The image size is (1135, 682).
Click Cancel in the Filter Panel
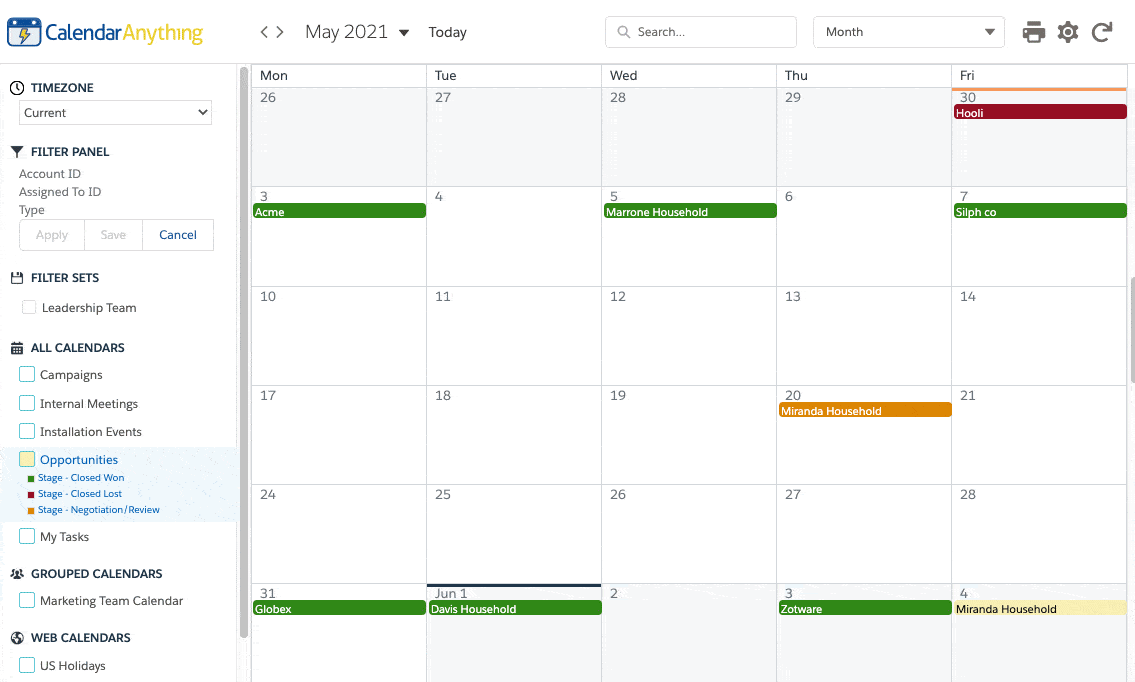click(177, 234)
